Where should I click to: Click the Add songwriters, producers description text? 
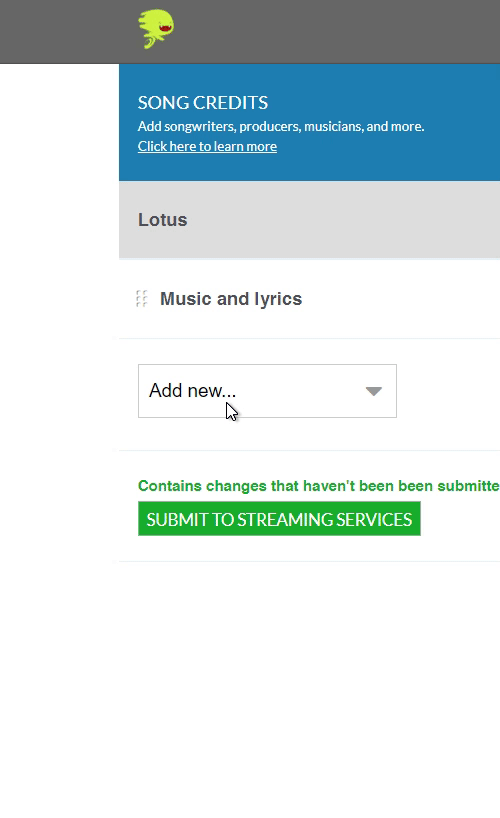tap(281, 126)
